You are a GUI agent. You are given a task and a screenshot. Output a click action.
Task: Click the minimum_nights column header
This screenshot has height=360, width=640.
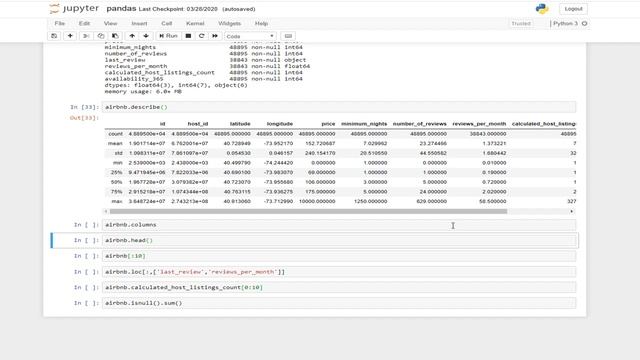(x=364, y=124)
